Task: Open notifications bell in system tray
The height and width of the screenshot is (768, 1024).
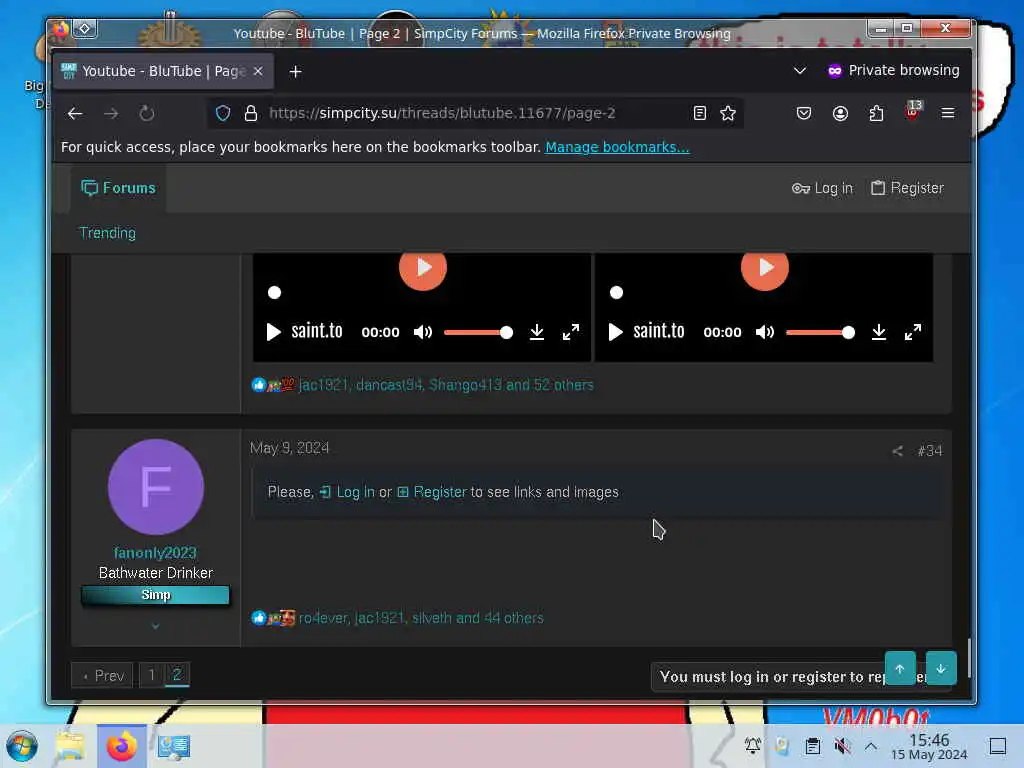Action: tap(752, 745)
